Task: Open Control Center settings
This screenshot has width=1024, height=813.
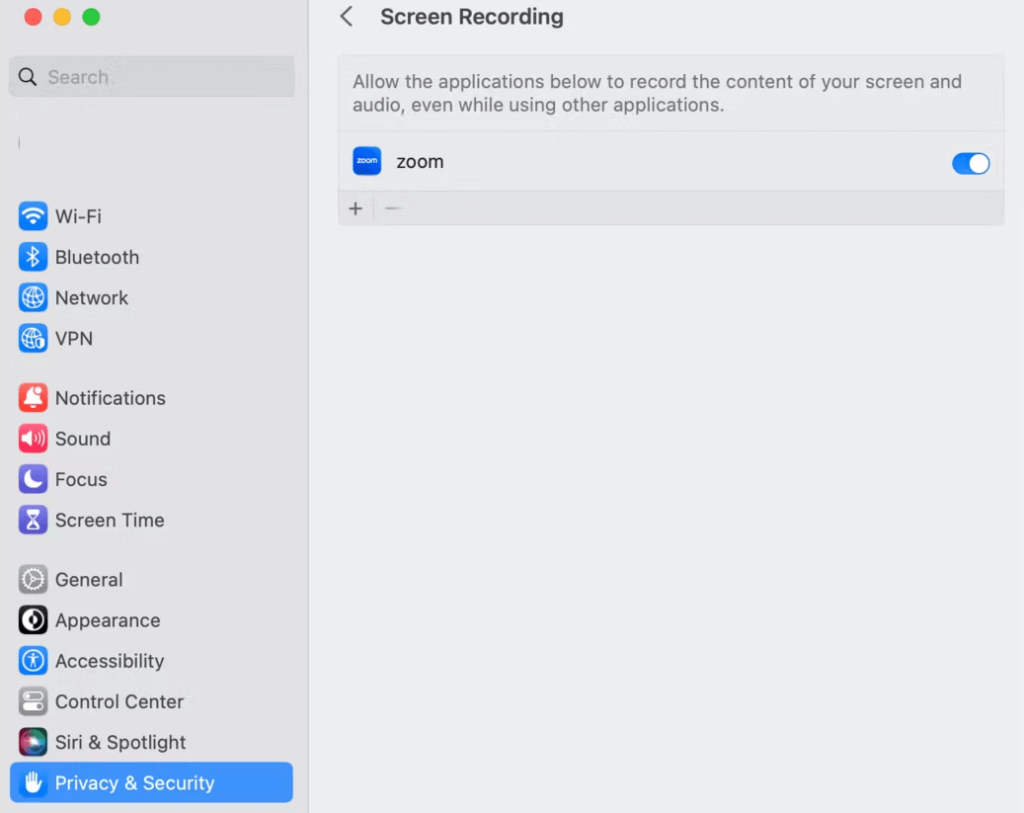Action: click(x=119, y=702)
